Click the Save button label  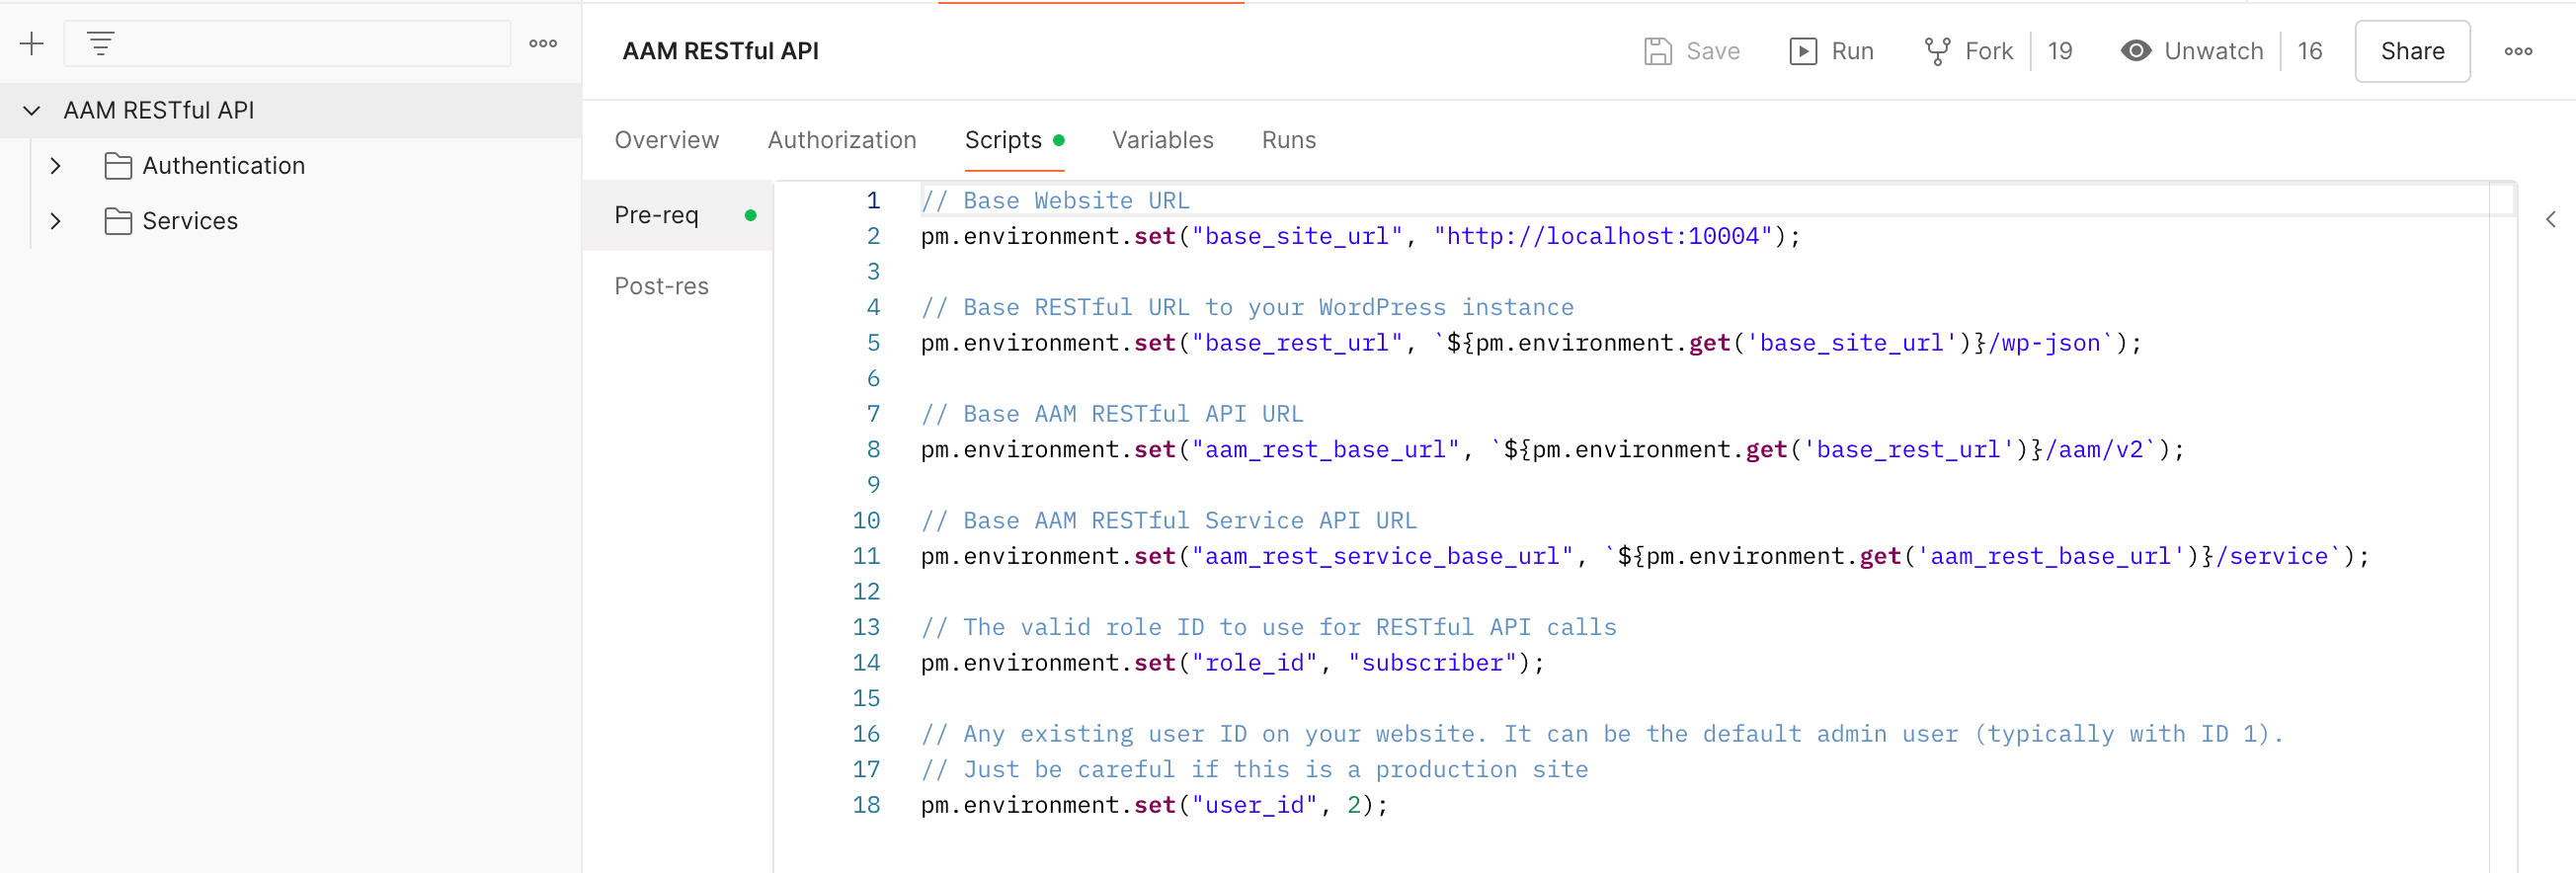pyautogui.click(x=1712, y=51)
